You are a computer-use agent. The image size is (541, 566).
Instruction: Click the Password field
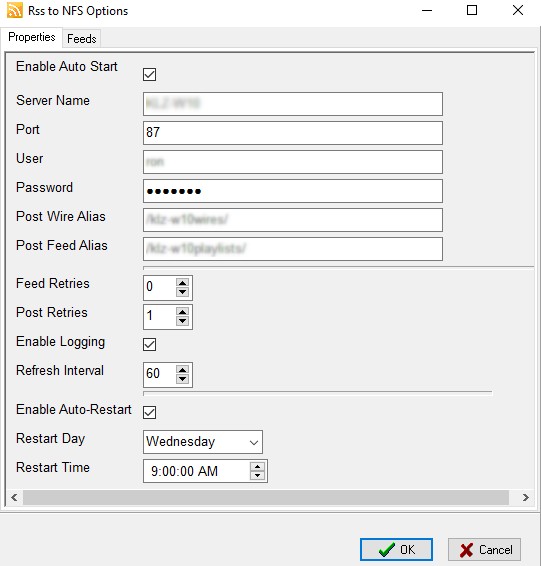coord(293,191)
